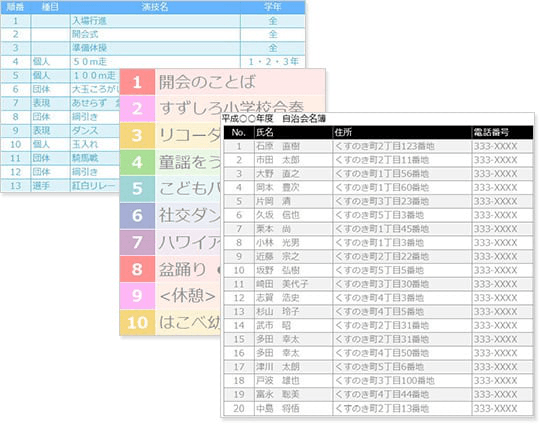Screen dimensions: 540x432
Task: Select the green number 4 tile
Action: click(137, 162)
